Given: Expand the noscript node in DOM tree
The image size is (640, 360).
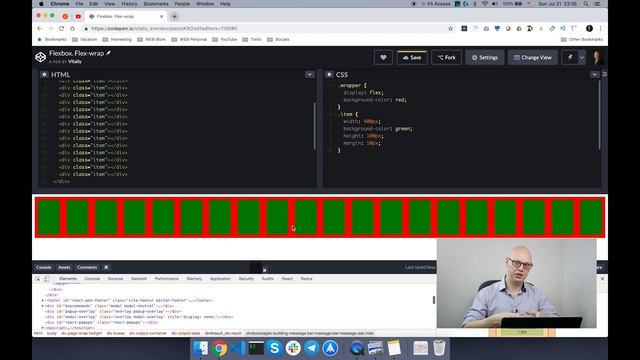Looking at the screenshot, I should coord(42,328).
